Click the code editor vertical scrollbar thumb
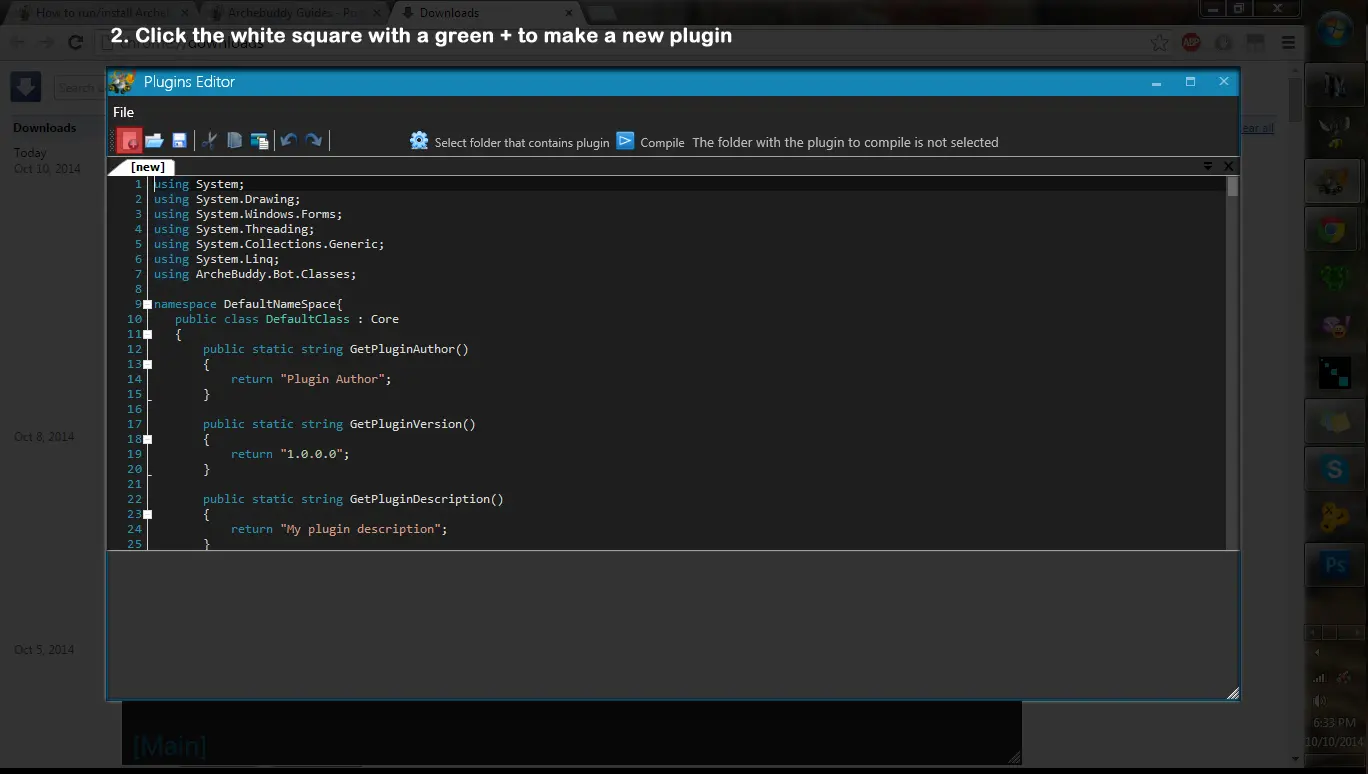The image size is (1368, 774). pos(1232,187)
